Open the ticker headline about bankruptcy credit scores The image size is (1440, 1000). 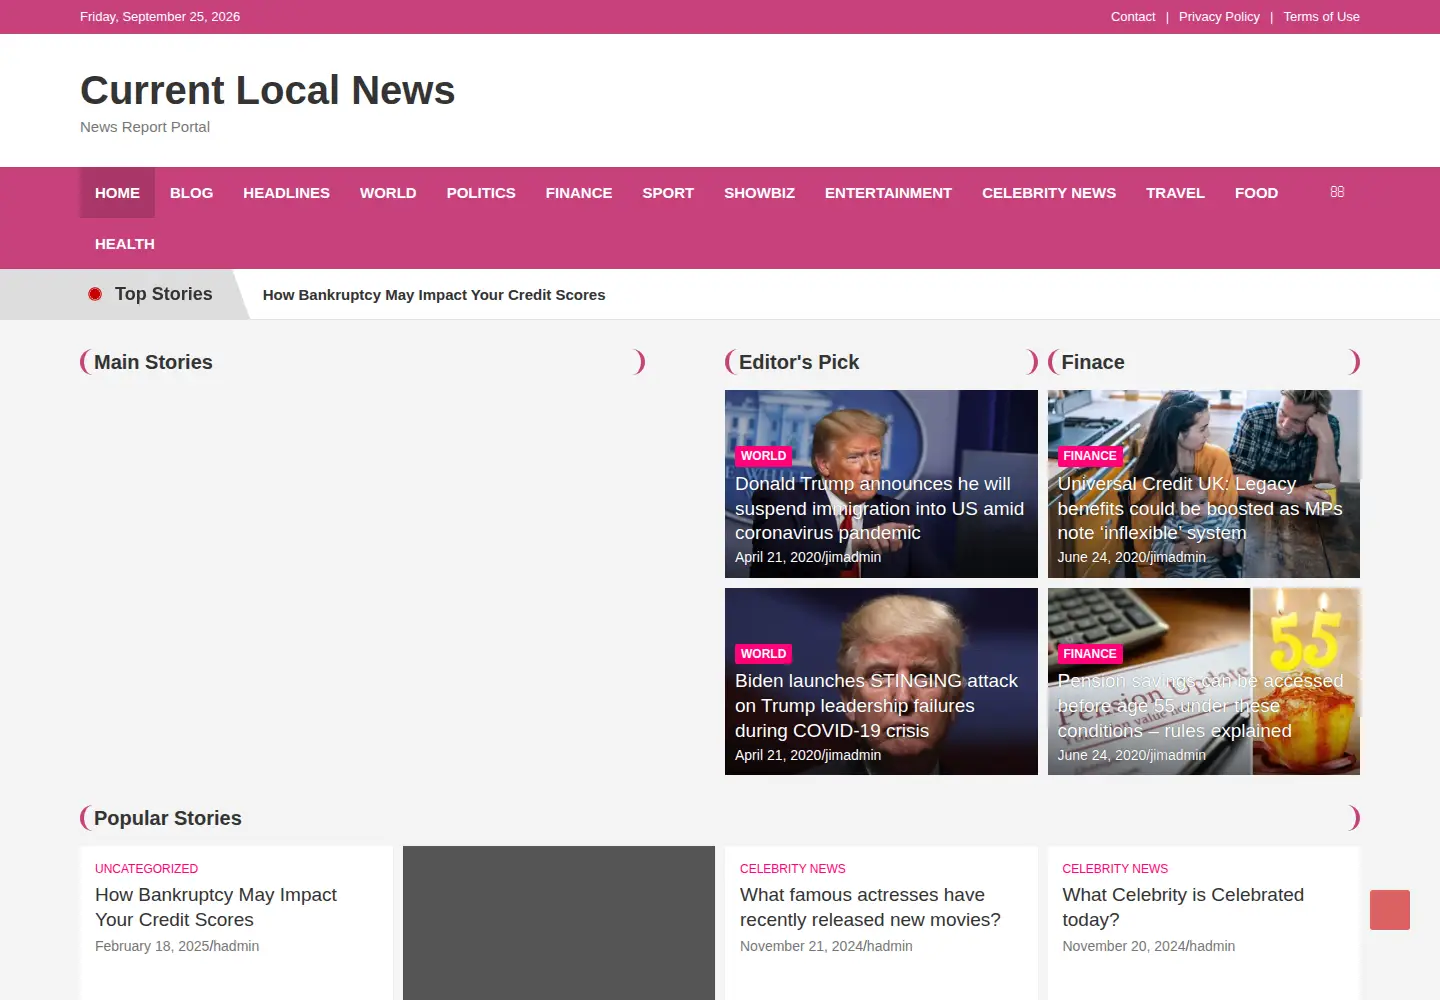434,295
